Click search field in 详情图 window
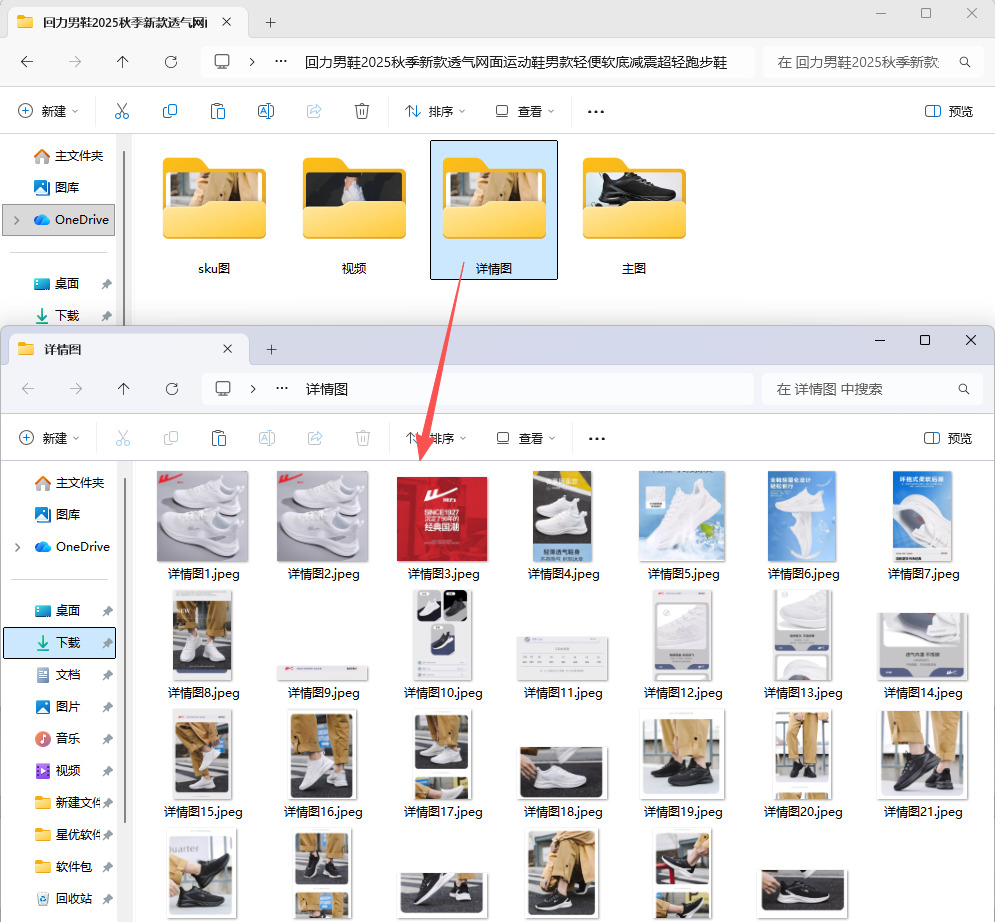The image size is (995, 922). 873,389
